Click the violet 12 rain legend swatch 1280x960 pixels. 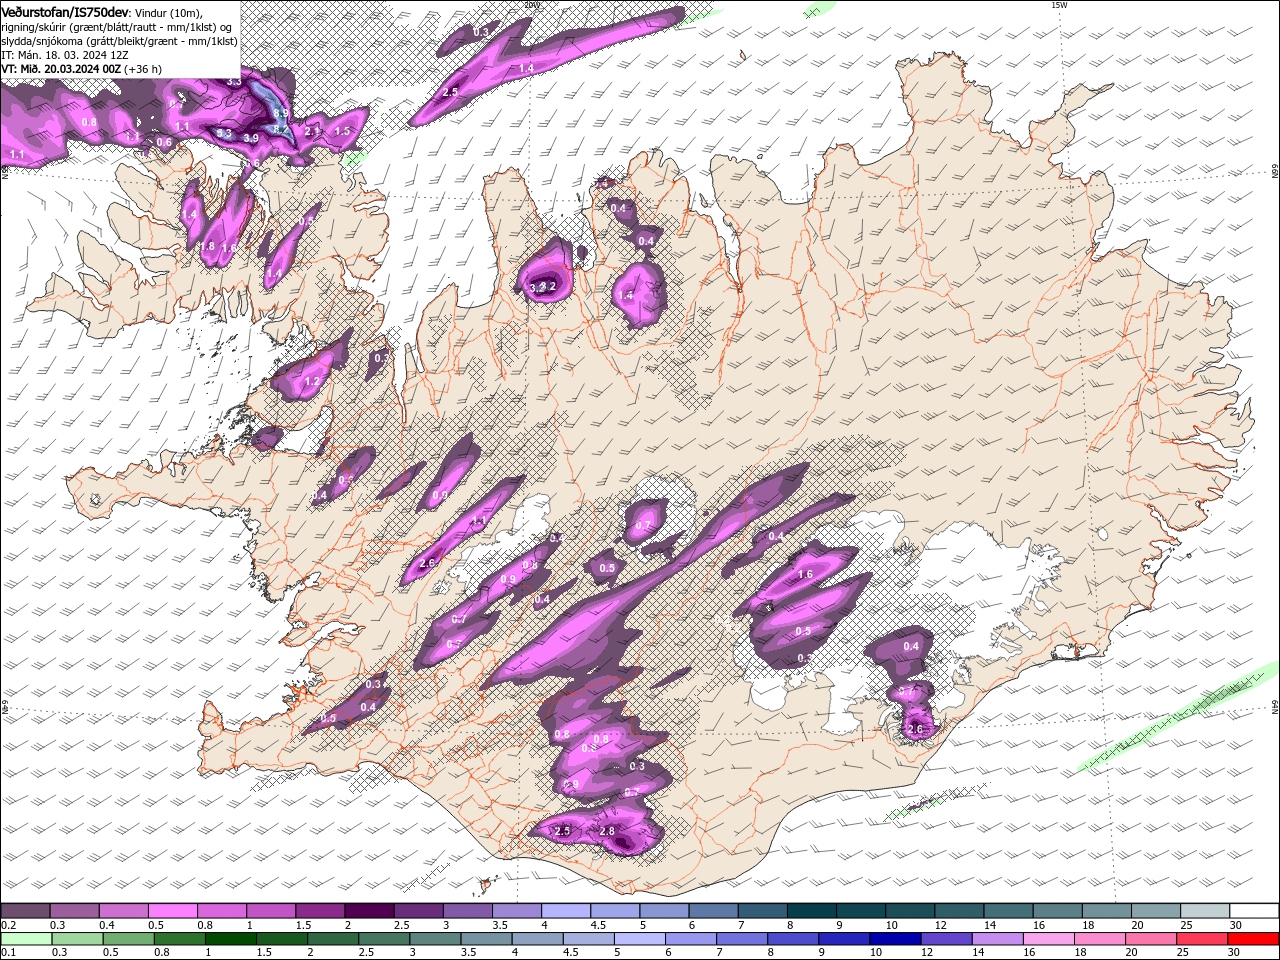click(x=947, y=939)
